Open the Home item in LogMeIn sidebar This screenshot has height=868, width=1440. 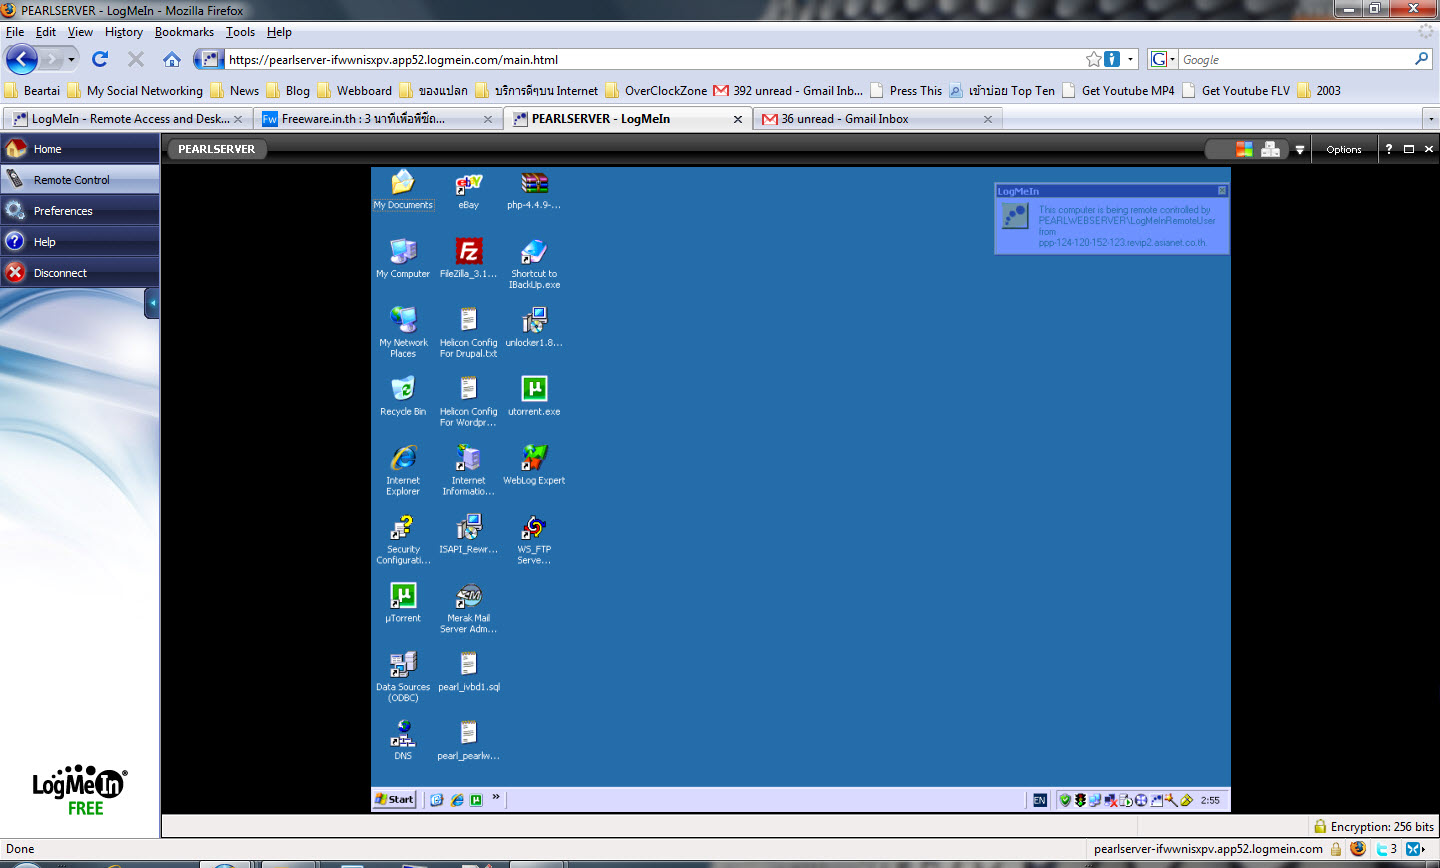(x=80, y=149)
